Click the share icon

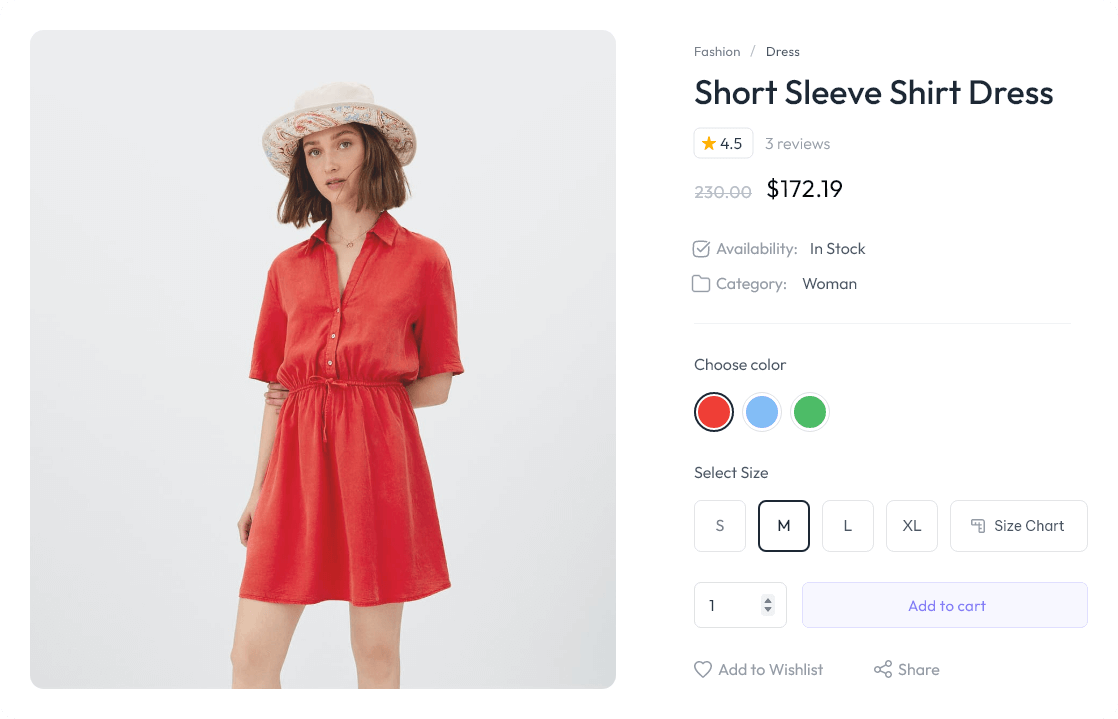[883, 670]
